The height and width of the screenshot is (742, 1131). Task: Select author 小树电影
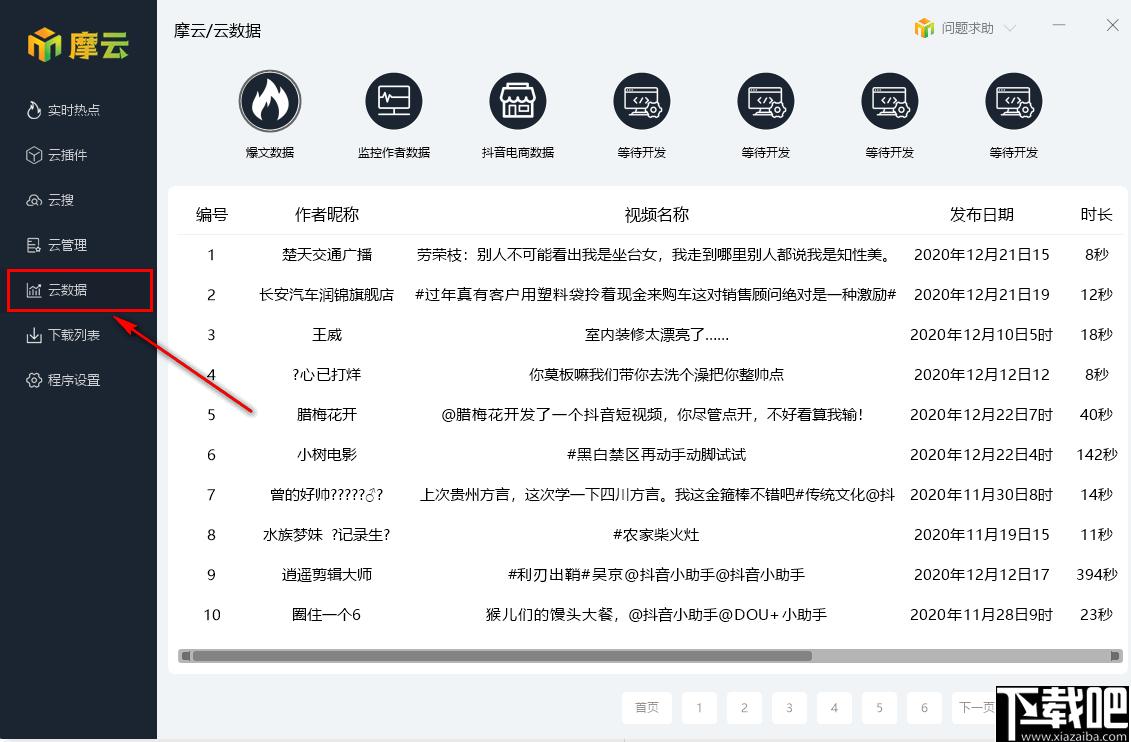point(327,454)
